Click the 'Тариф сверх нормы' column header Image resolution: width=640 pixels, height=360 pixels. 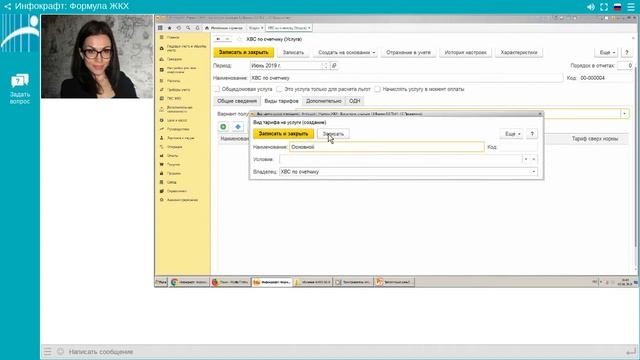pyautogui.click(x=595, y=139)
